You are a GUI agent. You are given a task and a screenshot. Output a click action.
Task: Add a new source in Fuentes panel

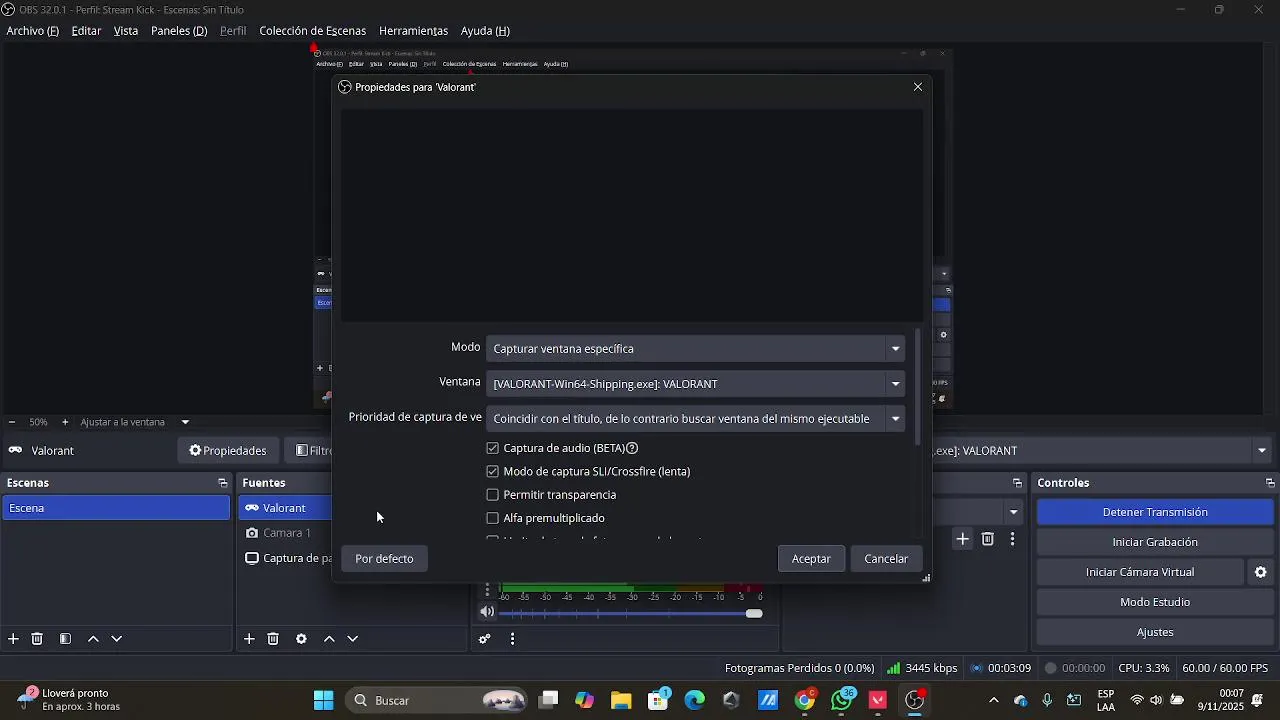pyautogui.click(x=249, y=639)
